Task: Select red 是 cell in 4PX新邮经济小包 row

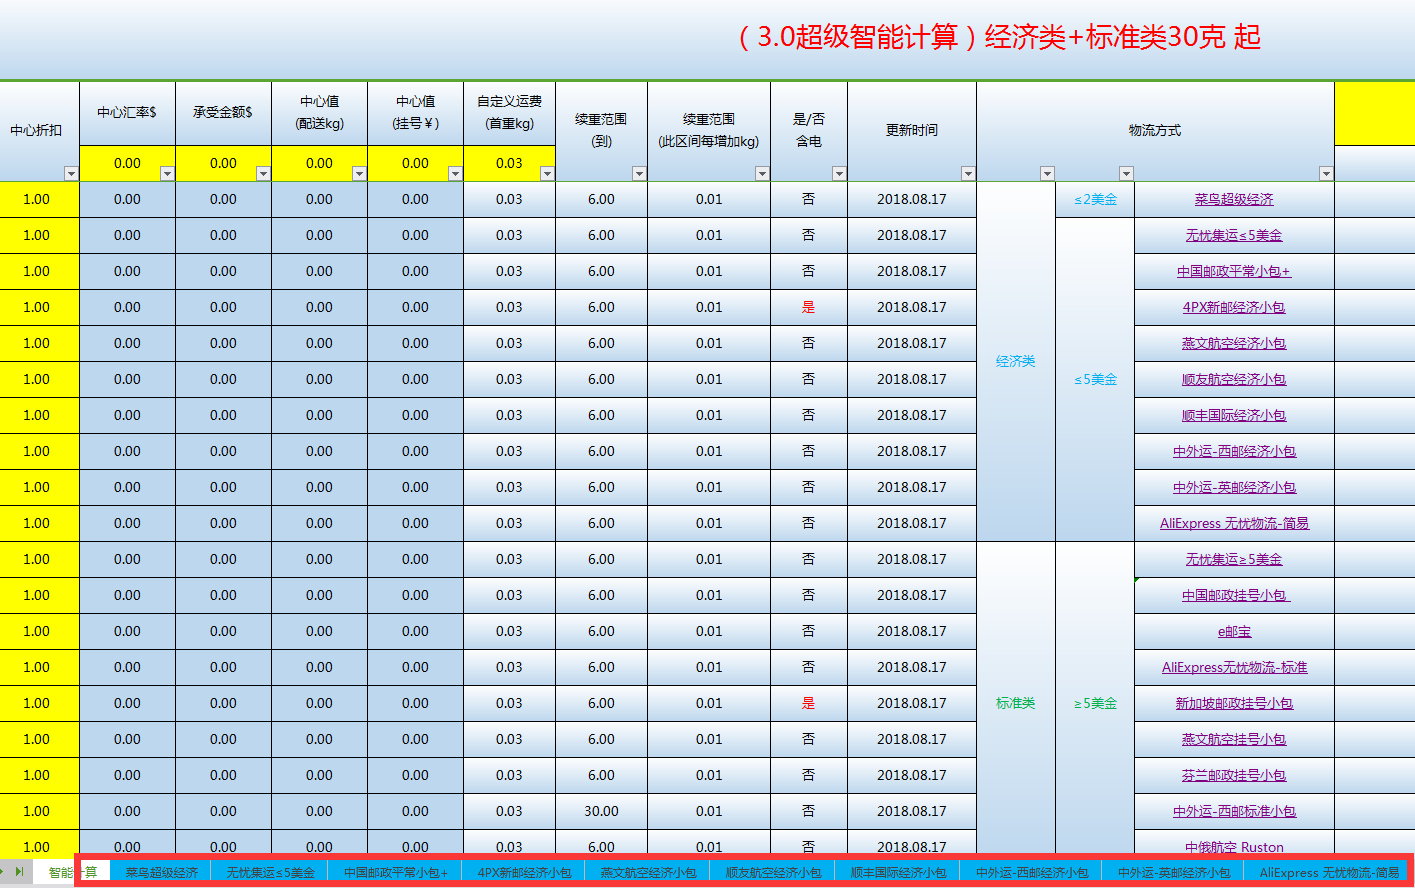Action: coord(808,307)
